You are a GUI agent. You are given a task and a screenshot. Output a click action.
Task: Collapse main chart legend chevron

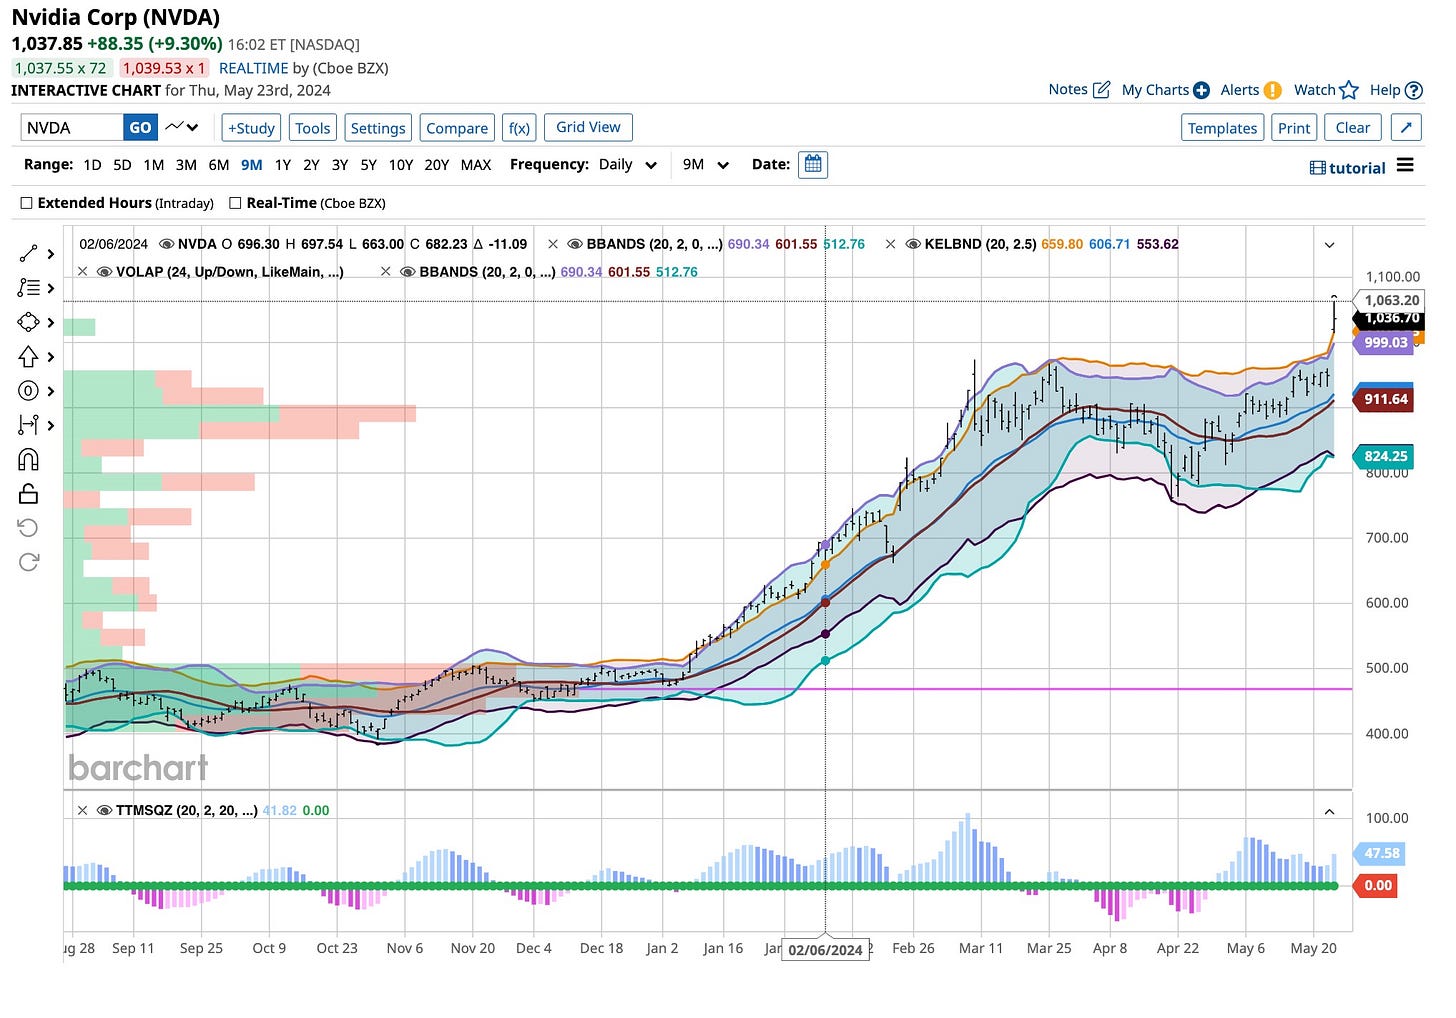(x=1329, y=245)
